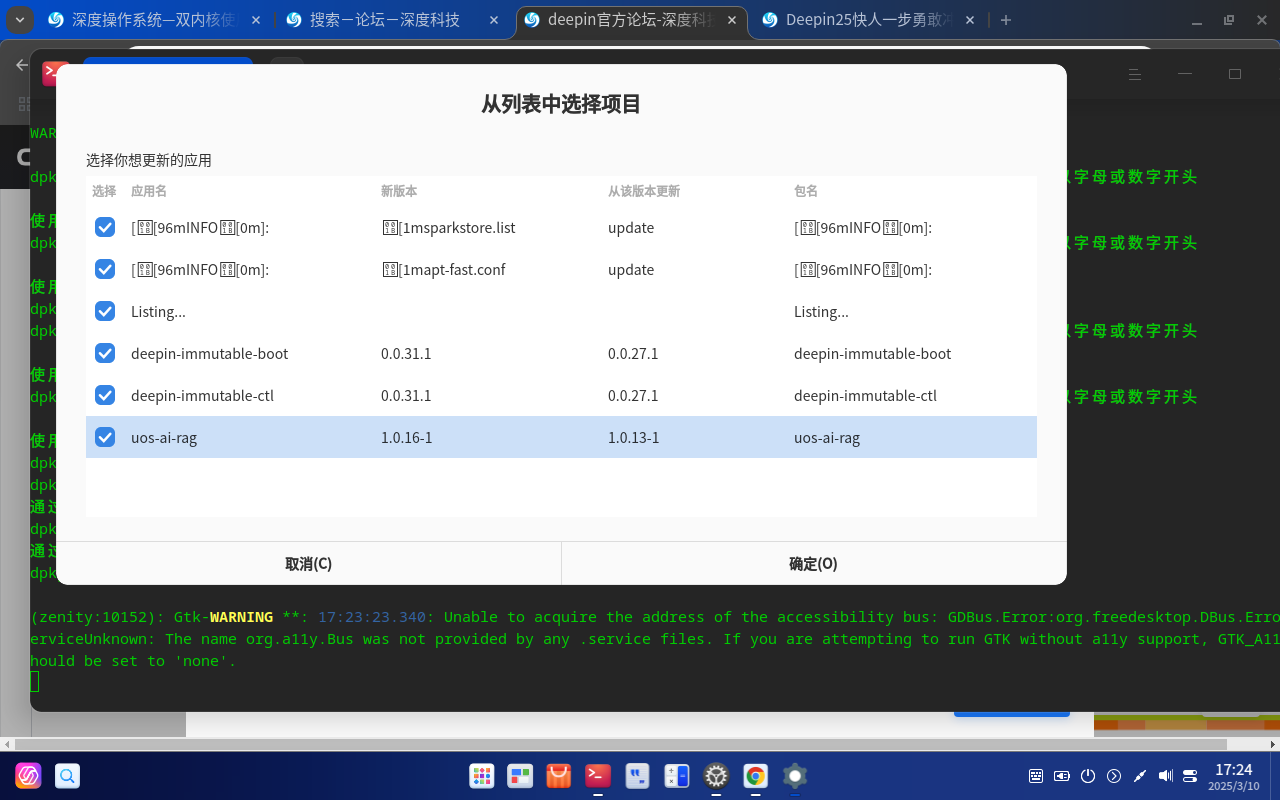Open the onscreen keyboard tray icon
Screen dimensions: 1280x800
pos(1036,776)
